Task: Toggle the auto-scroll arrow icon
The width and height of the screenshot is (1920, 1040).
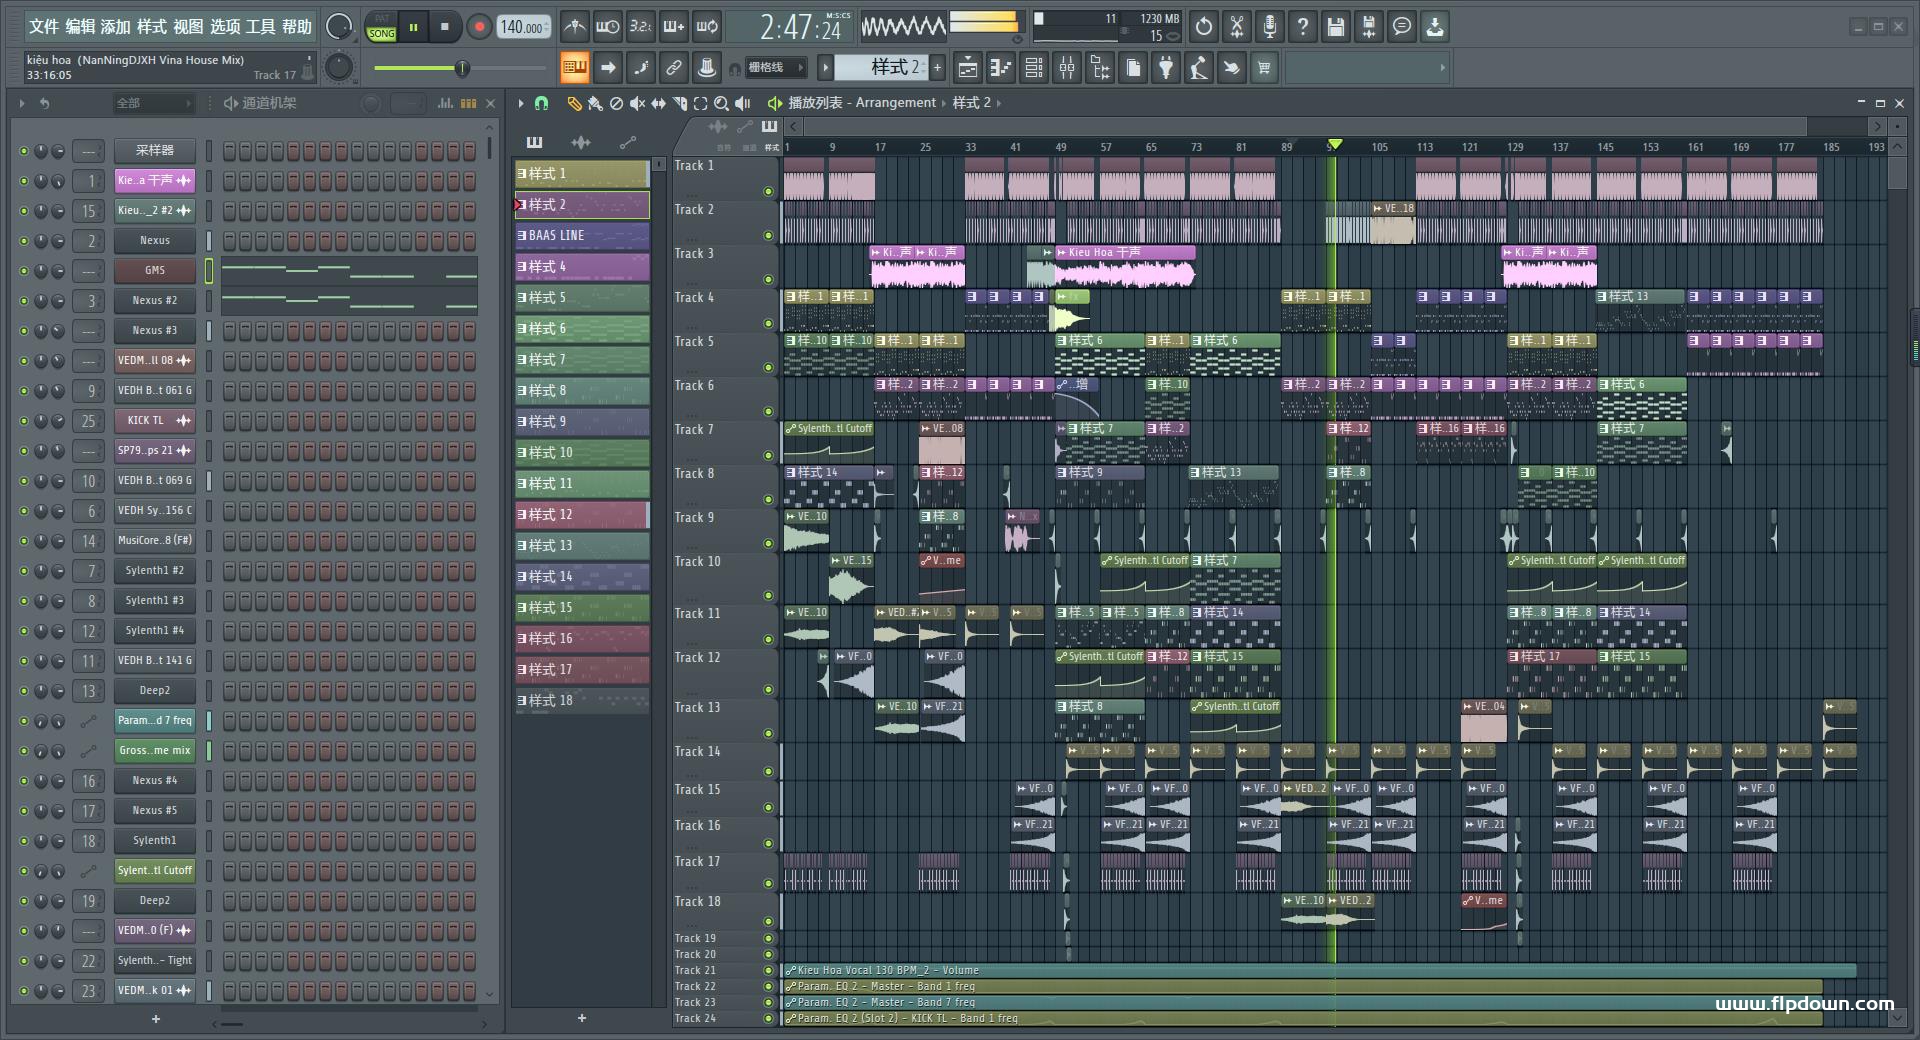Action: [608, 68]
